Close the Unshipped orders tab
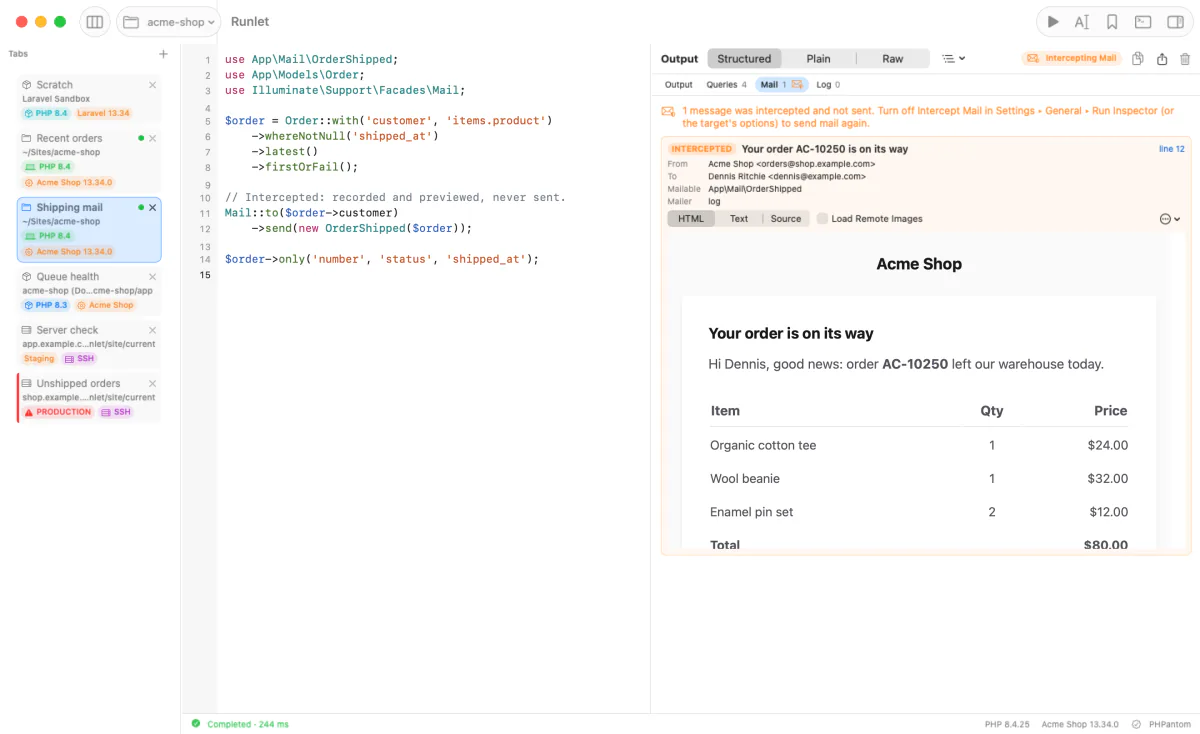 click(x=153, y=383)
